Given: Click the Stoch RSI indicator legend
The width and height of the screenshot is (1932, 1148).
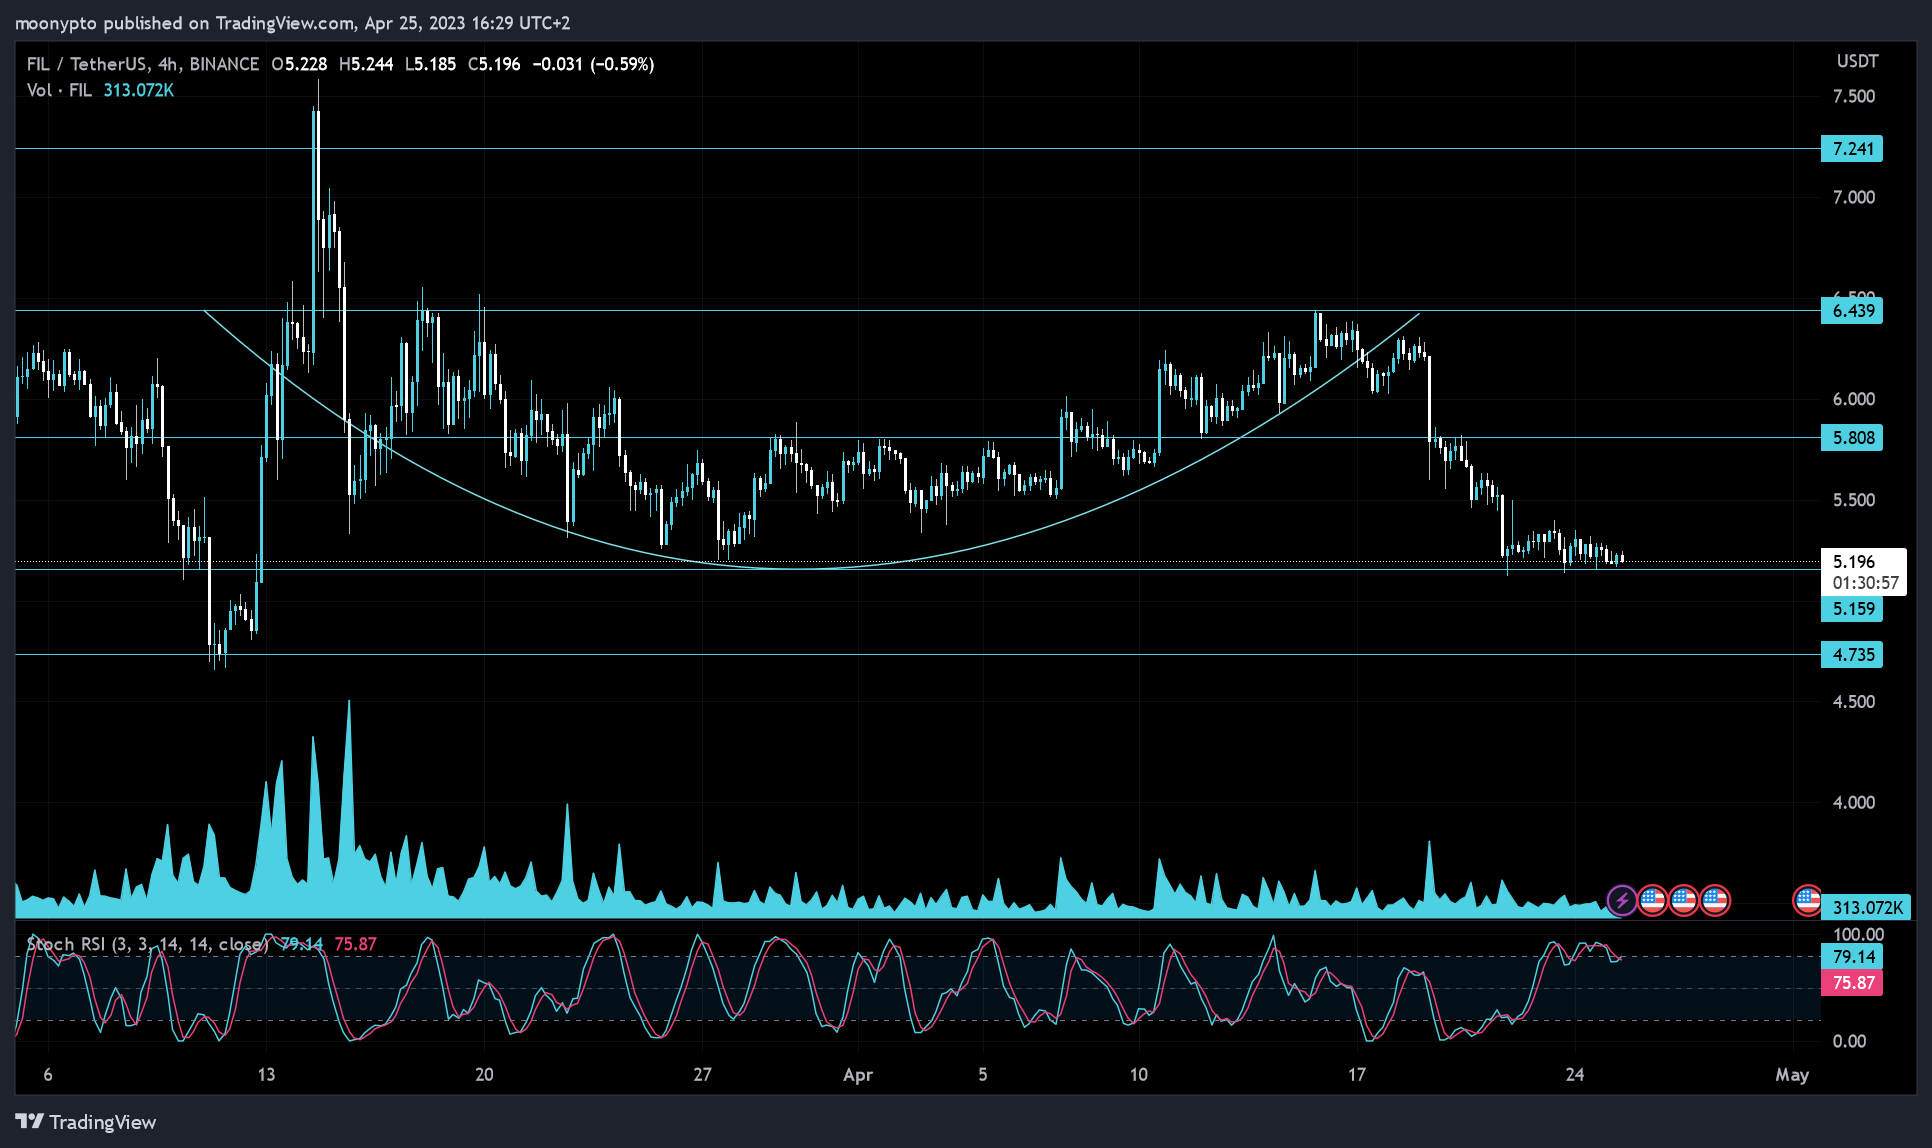Looking at the screenshot, I should (x=147, y=944).
